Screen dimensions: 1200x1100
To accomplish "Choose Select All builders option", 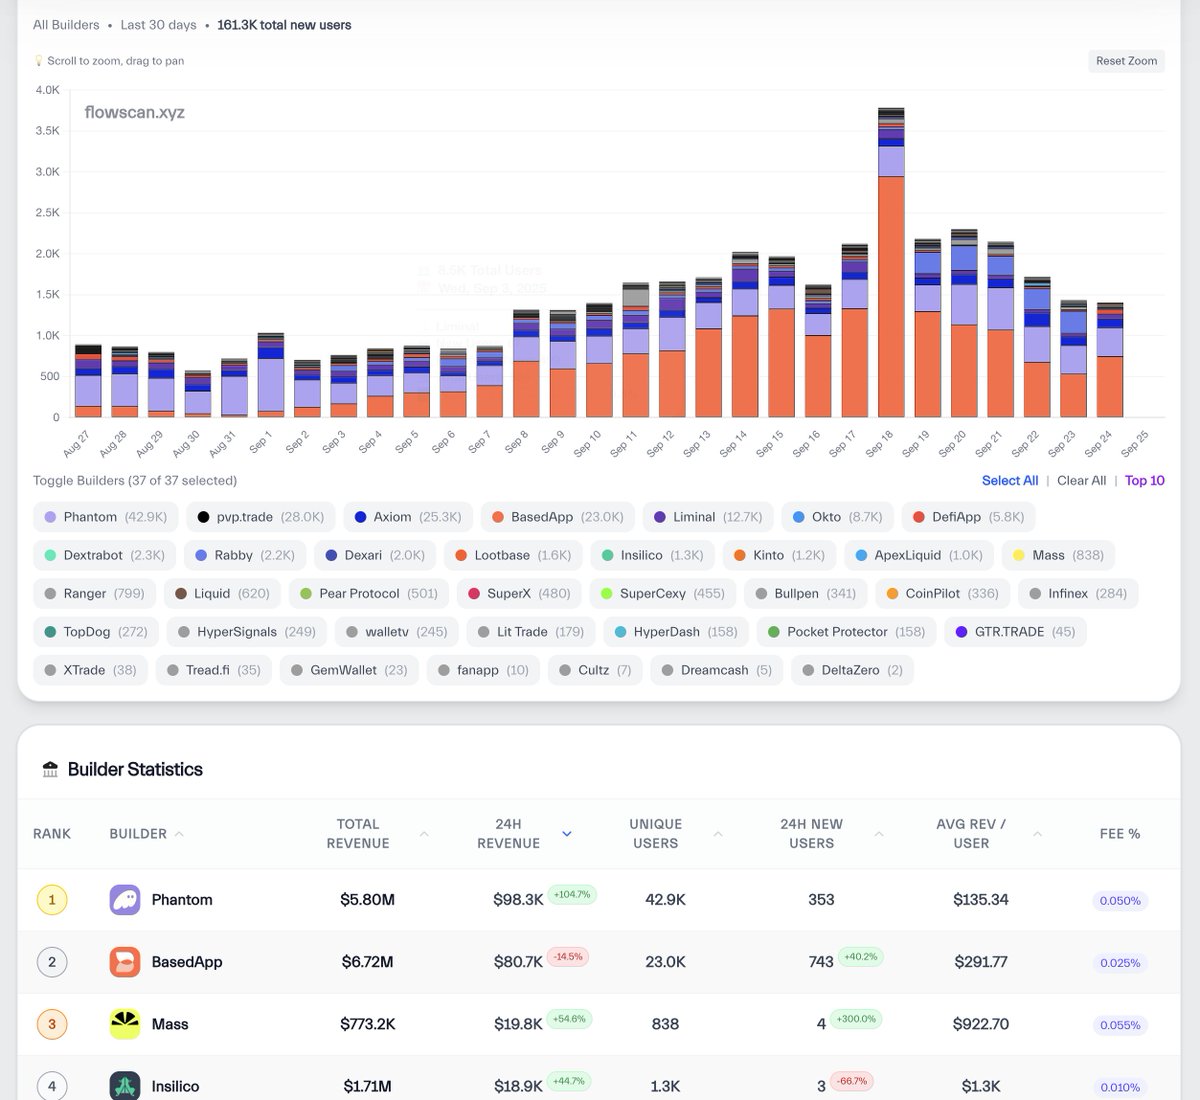I will pos(1009,481).
